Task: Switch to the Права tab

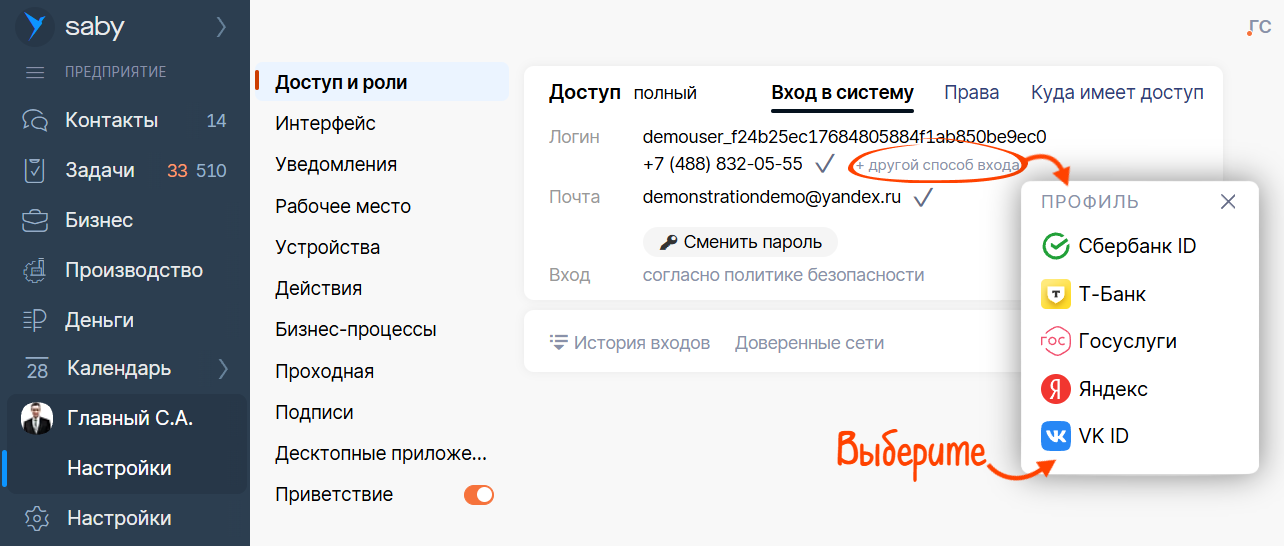Action: click(x=972, y=93)
